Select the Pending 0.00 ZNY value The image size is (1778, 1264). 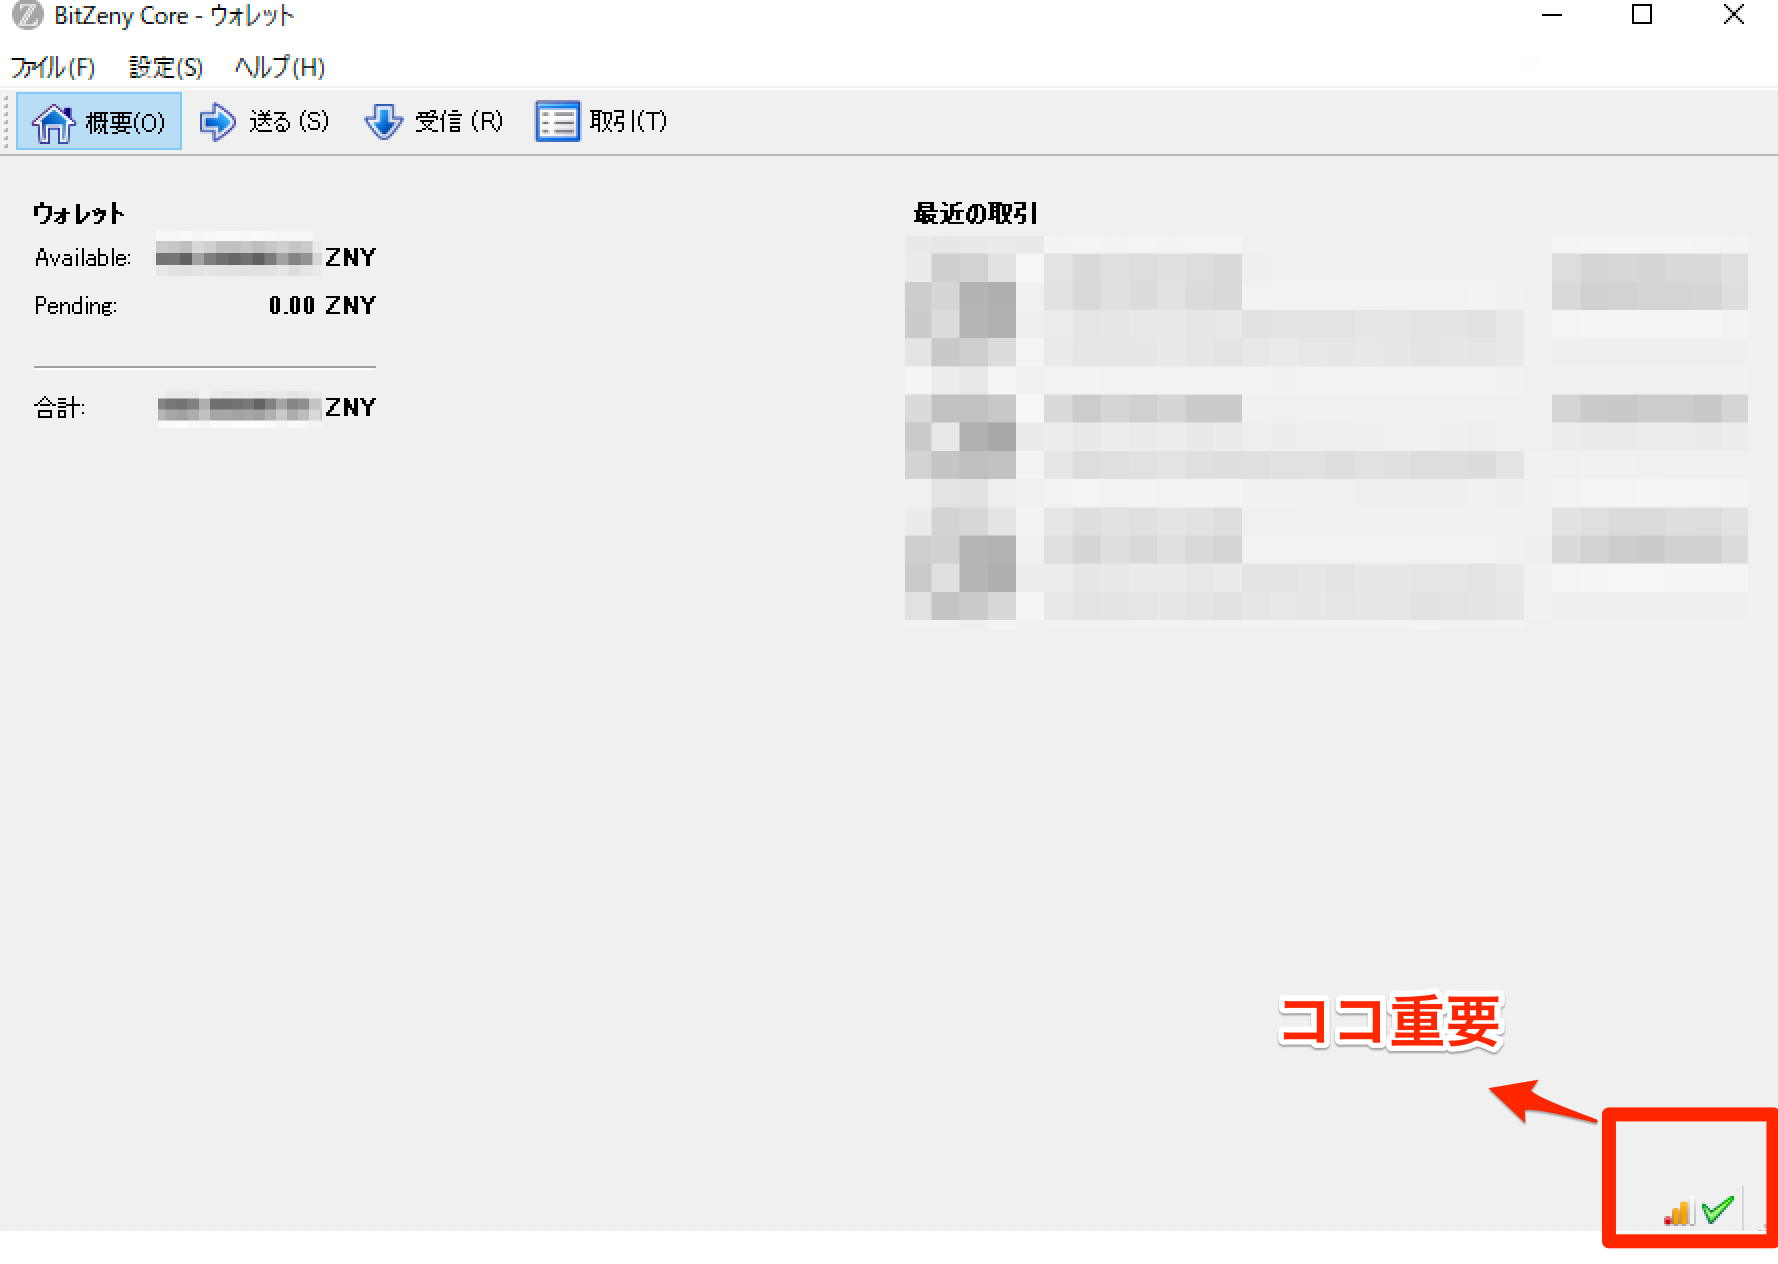(x=322, y=305)
